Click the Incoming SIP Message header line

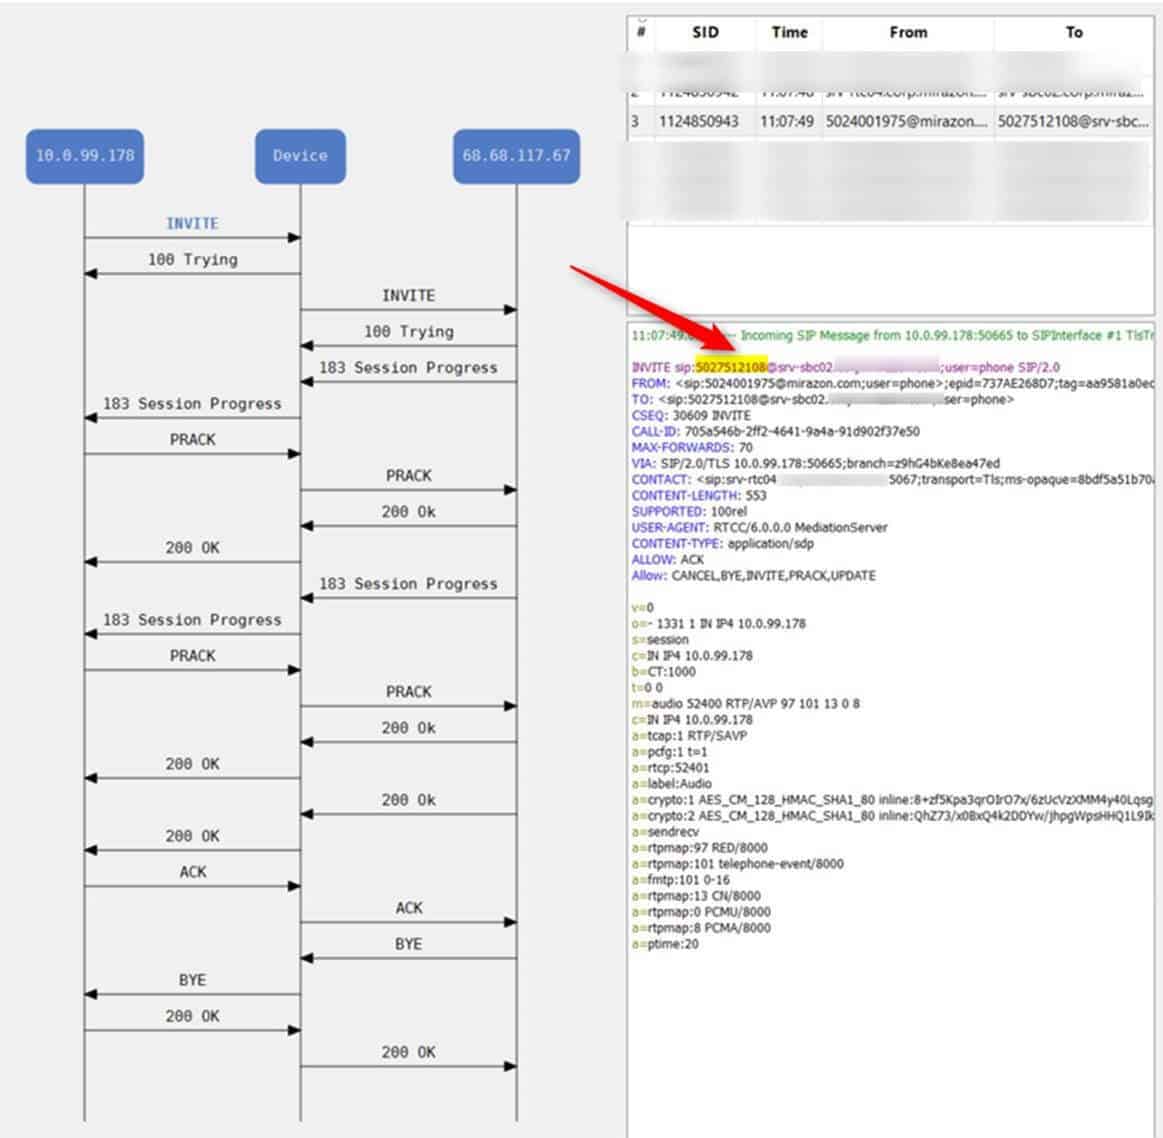click(x=892, y=335)
